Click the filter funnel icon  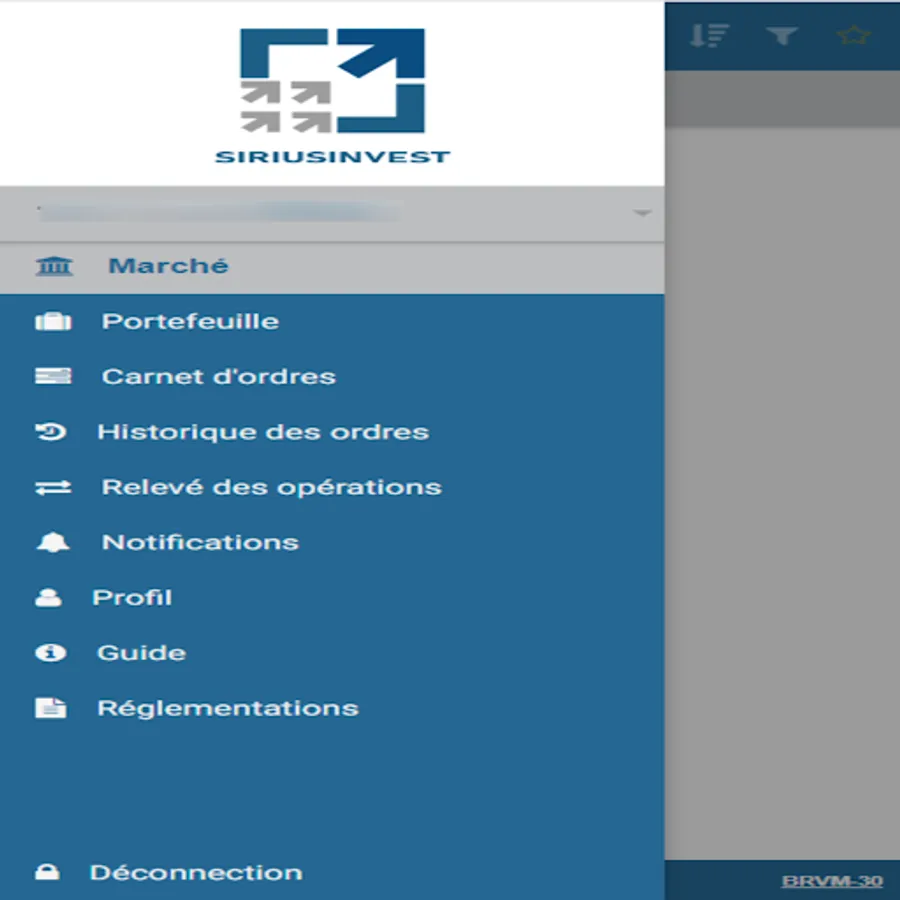[x=782, y=36]
